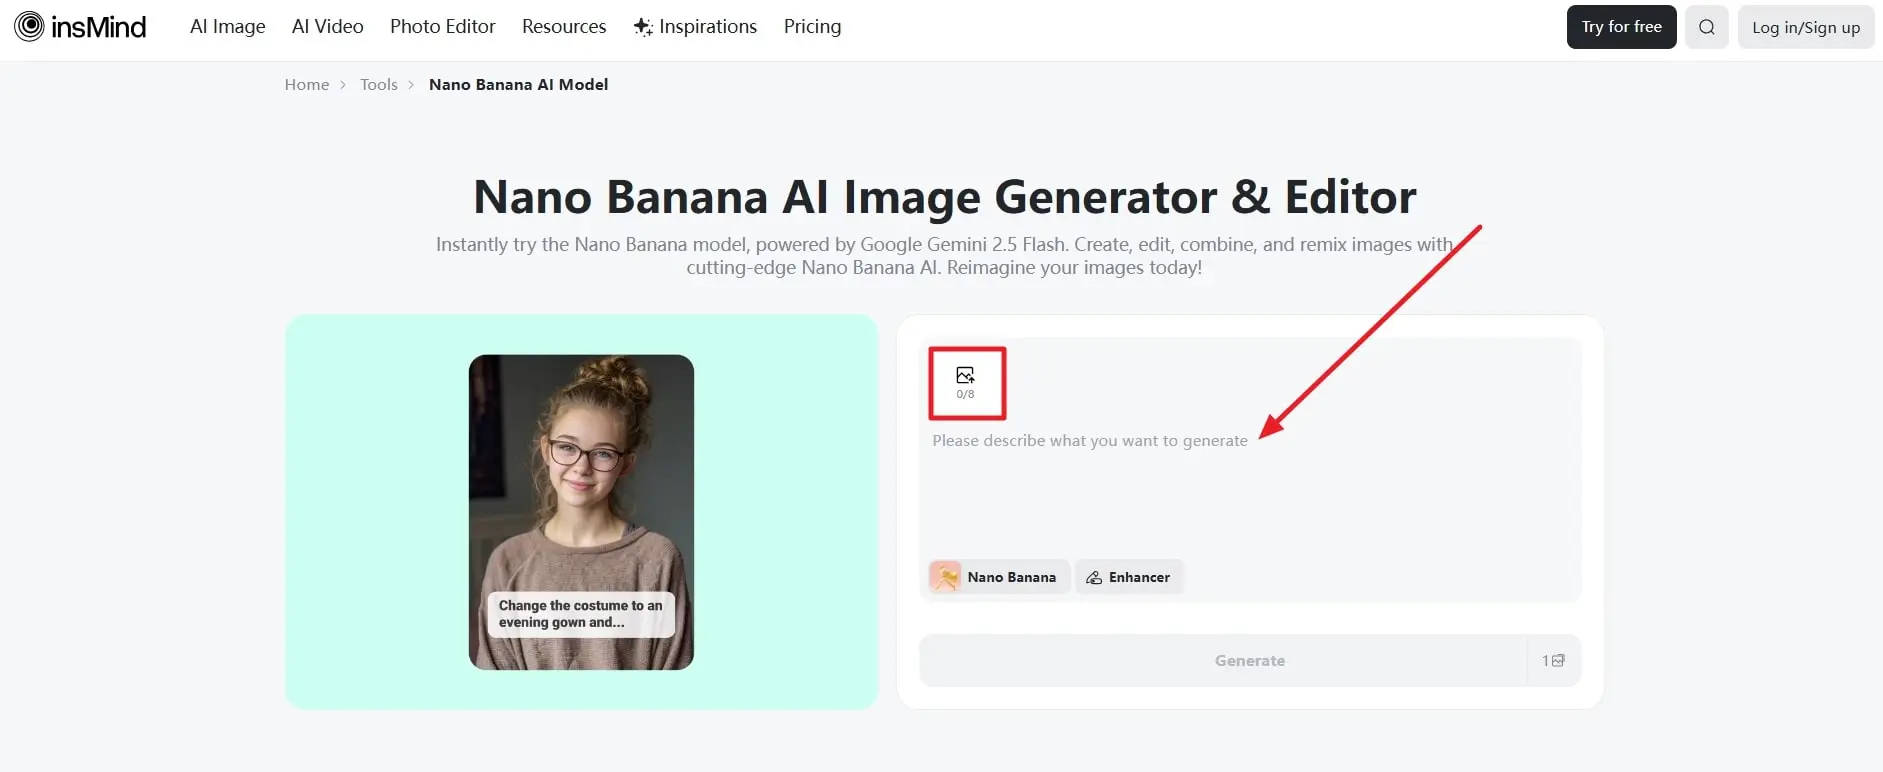Expand the Photo Editor menu
The image size is (1883, 772).
pos(442,27)
